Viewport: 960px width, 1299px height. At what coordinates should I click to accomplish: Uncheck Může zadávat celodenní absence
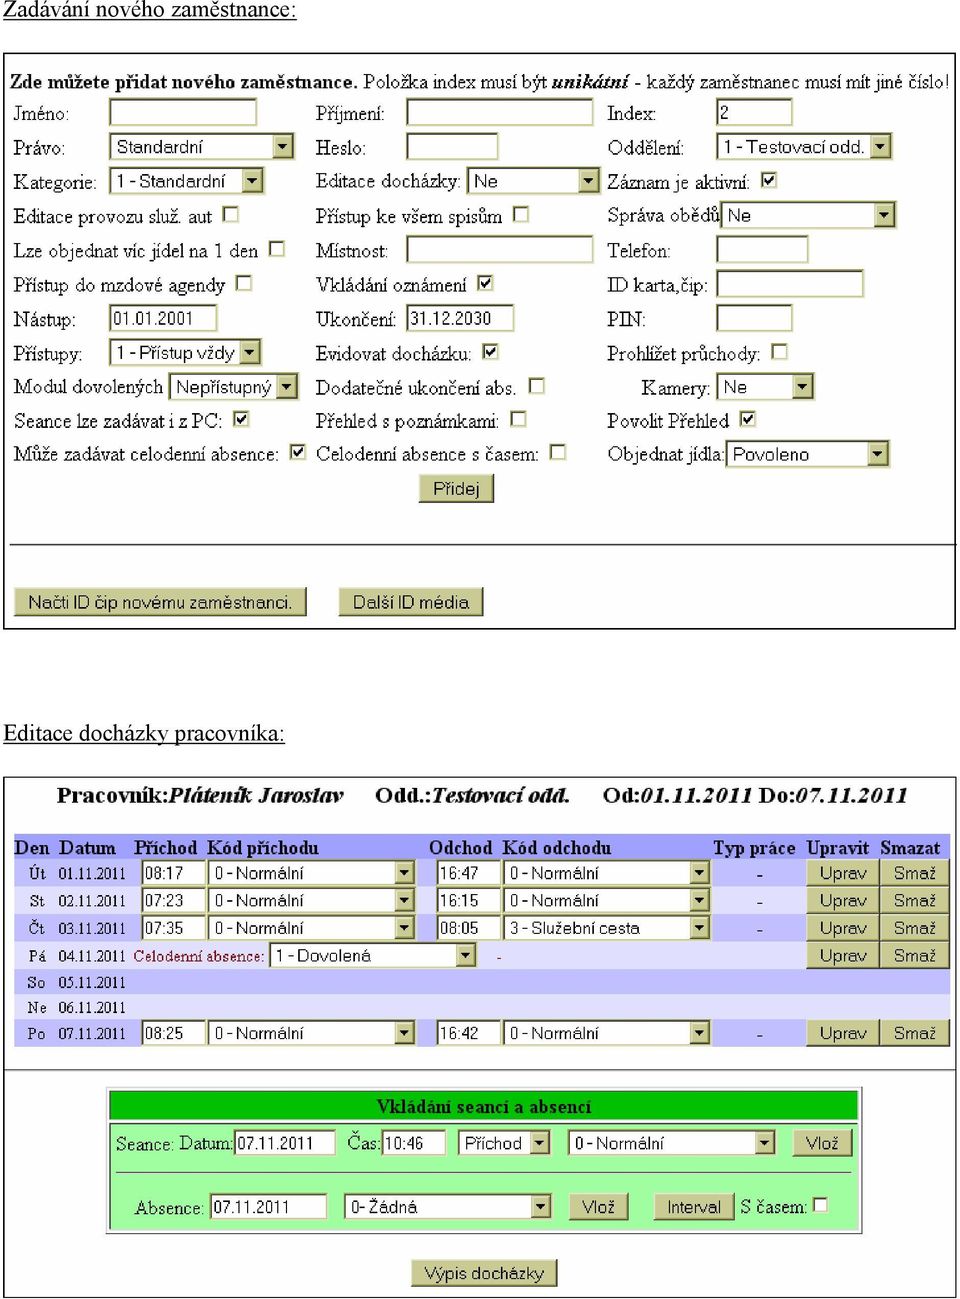pos(297,452)
